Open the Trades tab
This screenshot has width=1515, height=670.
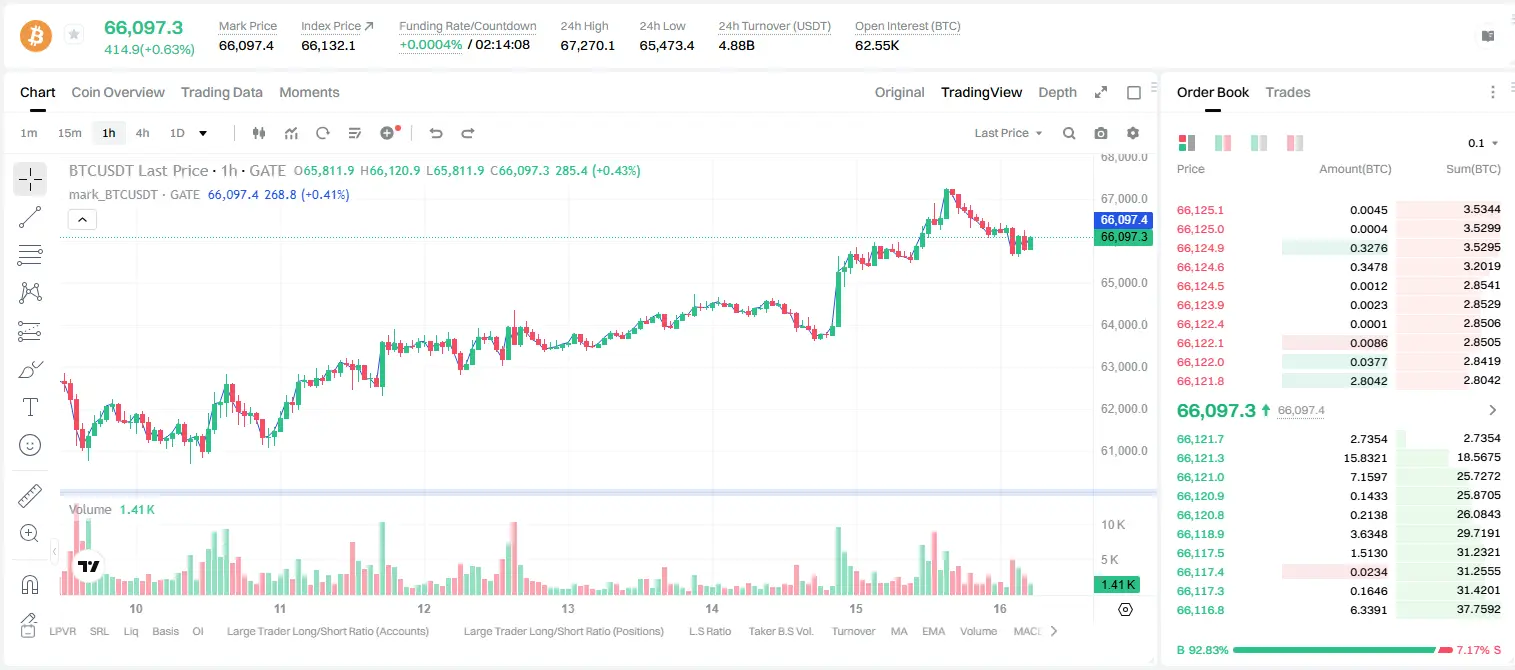[1288, 92]
